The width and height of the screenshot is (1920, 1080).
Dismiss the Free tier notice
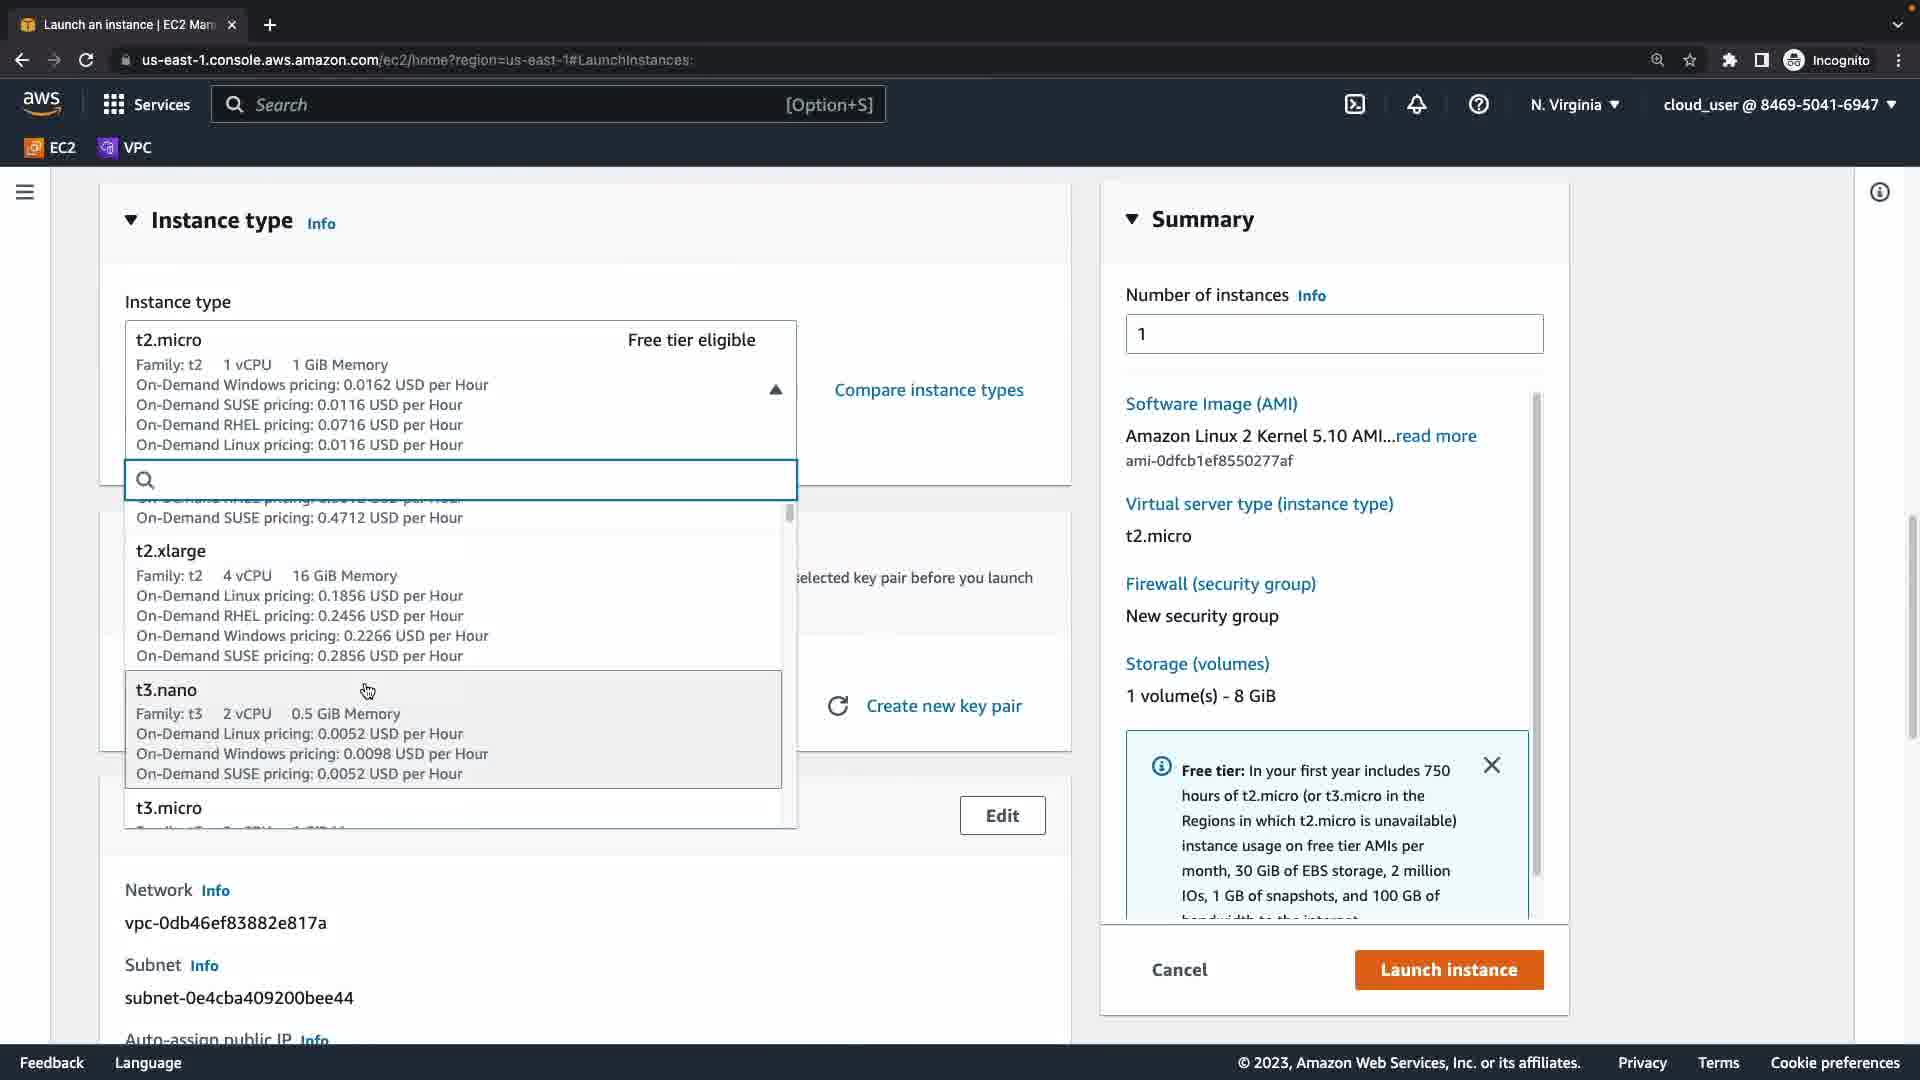click(1491, 765)
